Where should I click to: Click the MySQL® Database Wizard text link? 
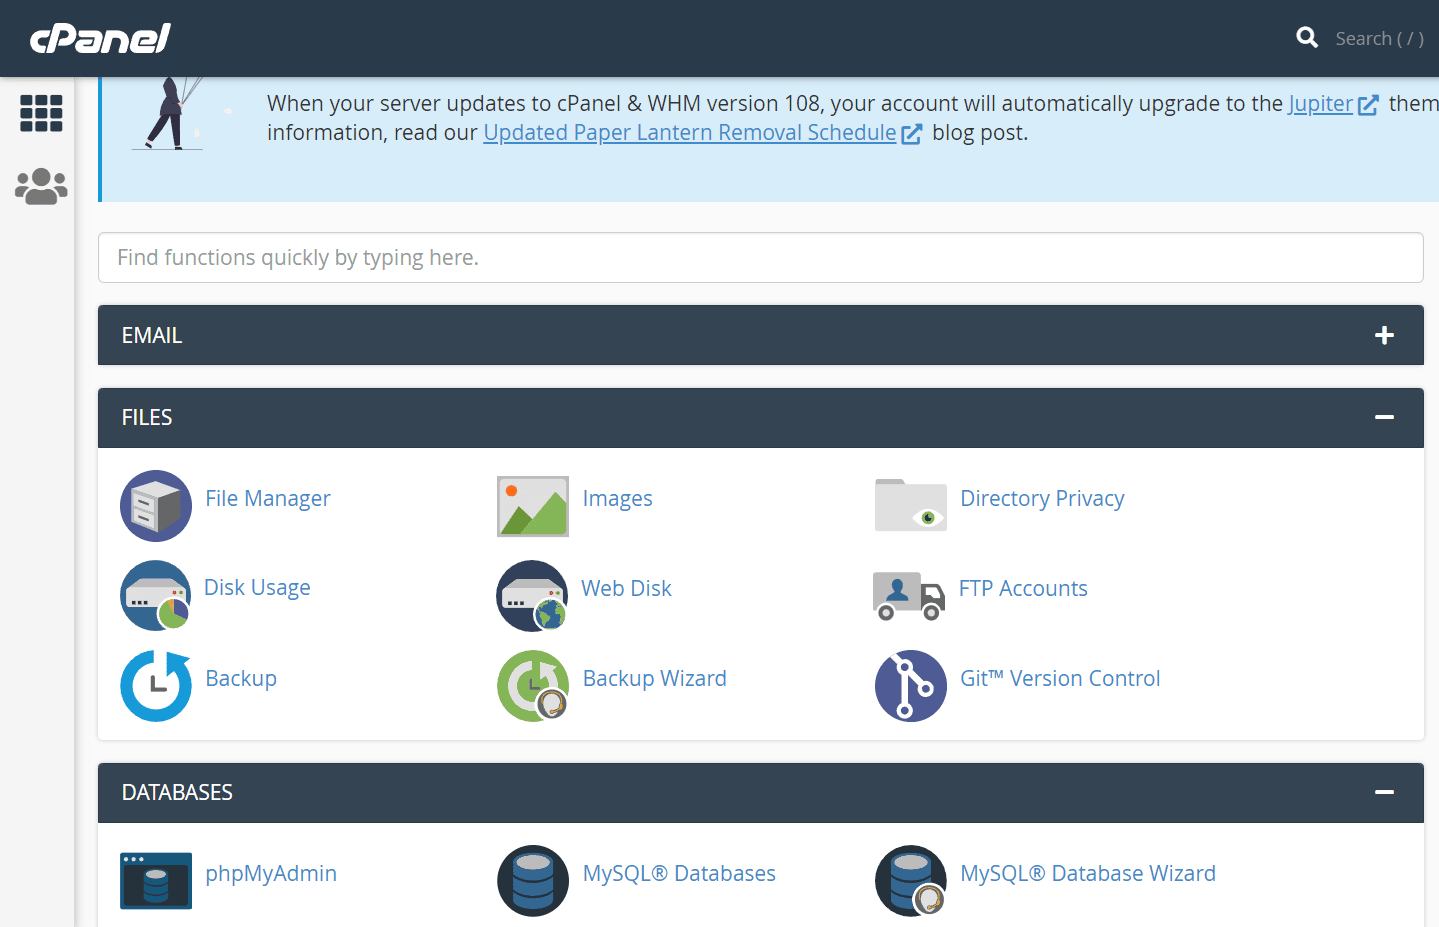point(1088,873)
